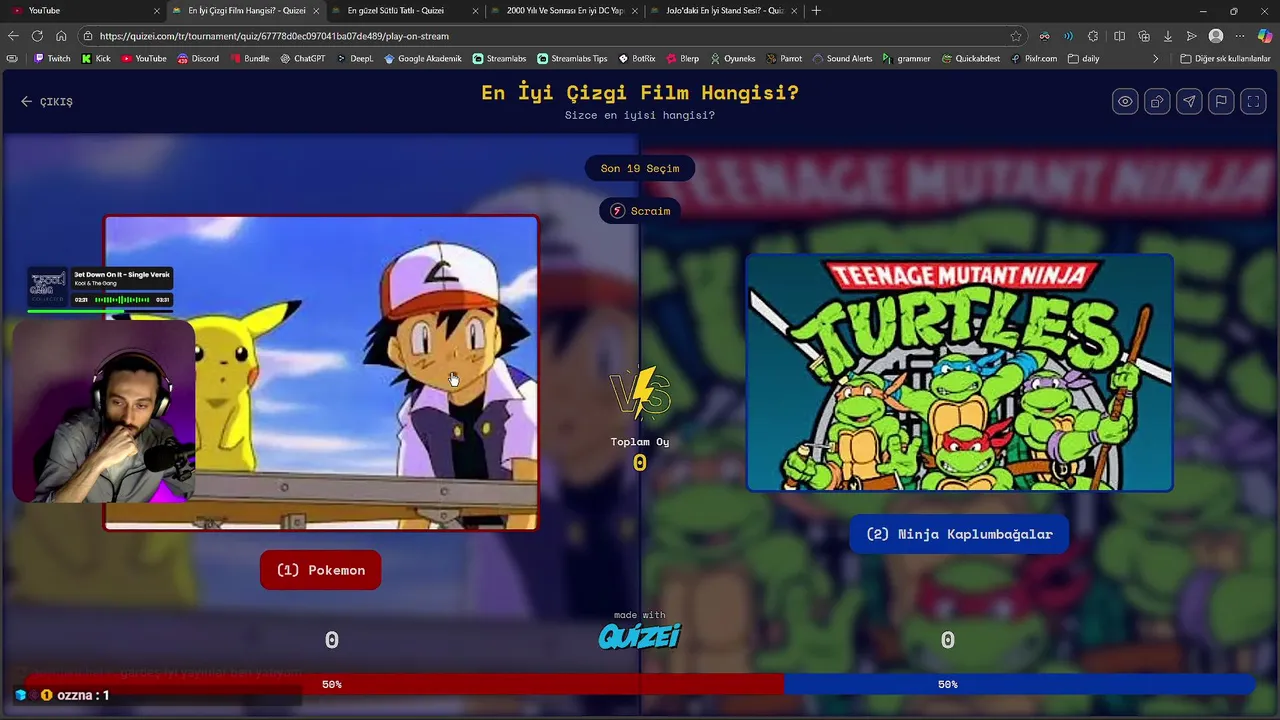Click the Son 19 Seçim label
The height and width of the screenshot is (720, 1280).
point(640,168)
